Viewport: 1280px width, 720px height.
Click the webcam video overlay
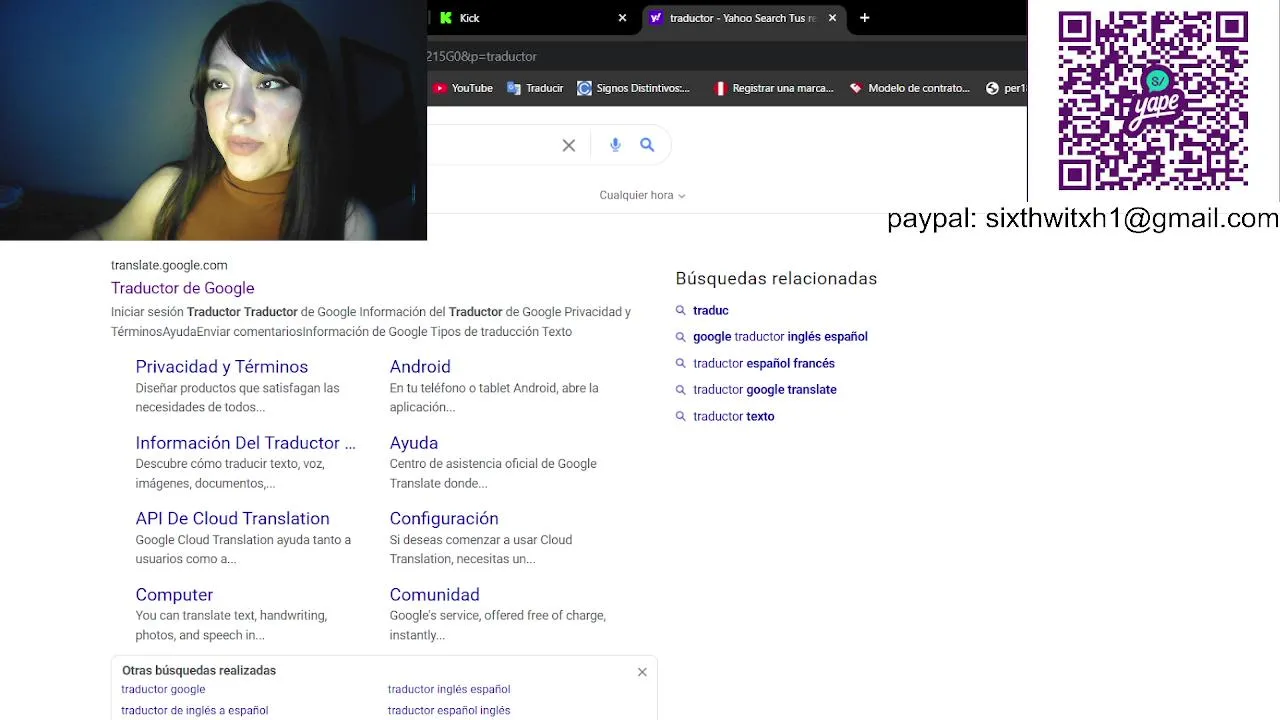pos(213,120)
